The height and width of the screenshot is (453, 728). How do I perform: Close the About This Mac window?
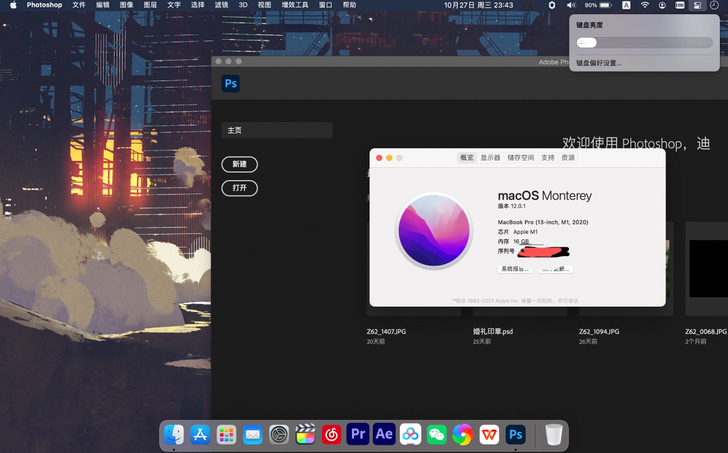[379, 158]
